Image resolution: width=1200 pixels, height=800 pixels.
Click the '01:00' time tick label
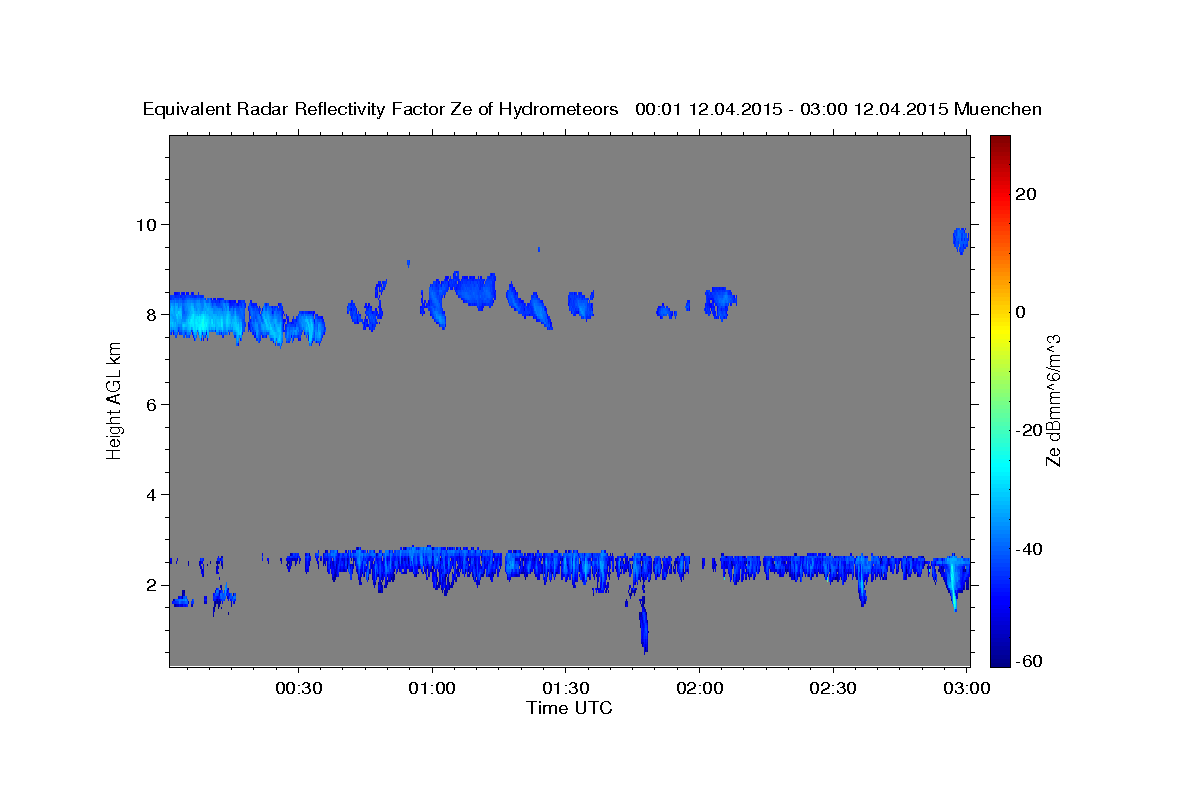pos(433,689)
